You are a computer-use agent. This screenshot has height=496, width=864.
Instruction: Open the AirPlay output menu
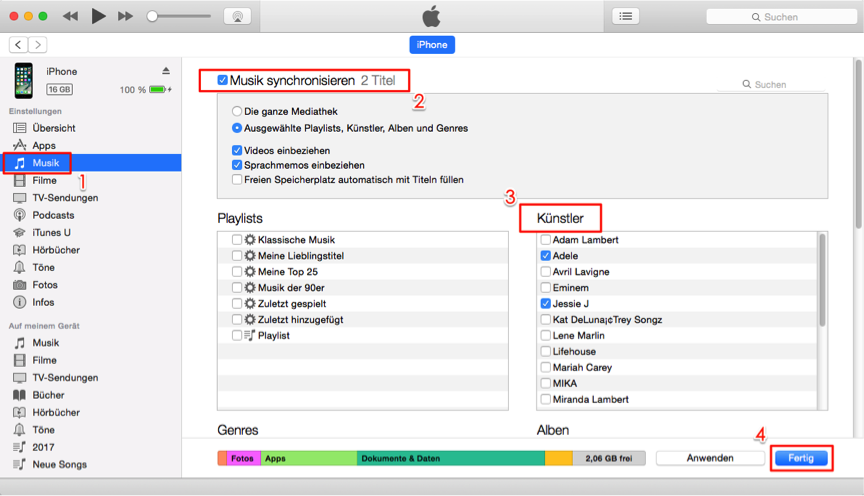(x=237, y=16)
